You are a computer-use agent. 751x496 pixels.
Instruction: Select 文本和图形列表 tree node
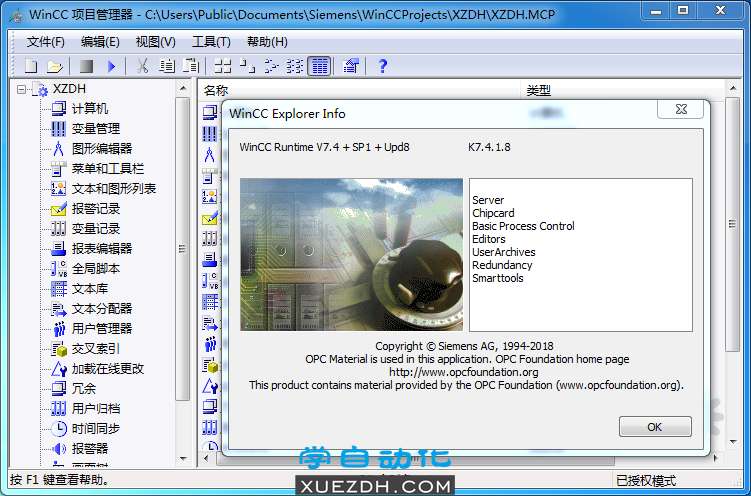pos(114,189)
